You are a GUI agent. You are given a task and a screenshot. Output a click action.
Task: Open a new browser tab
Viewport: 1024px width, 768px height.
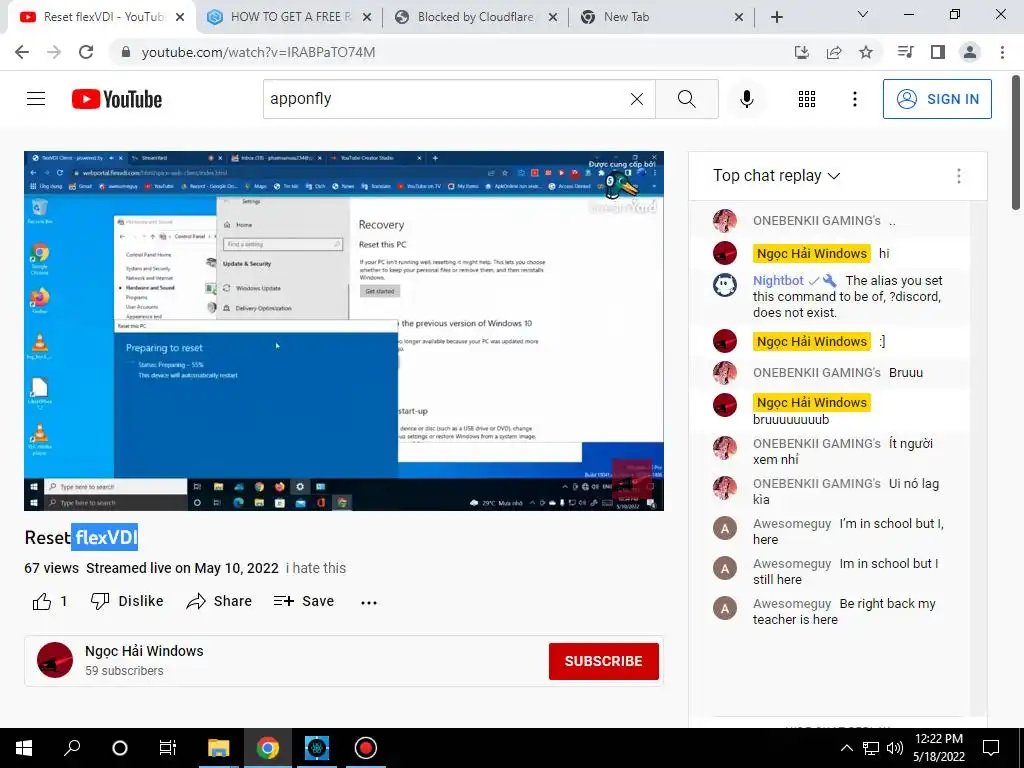click(x=776, y=18)
